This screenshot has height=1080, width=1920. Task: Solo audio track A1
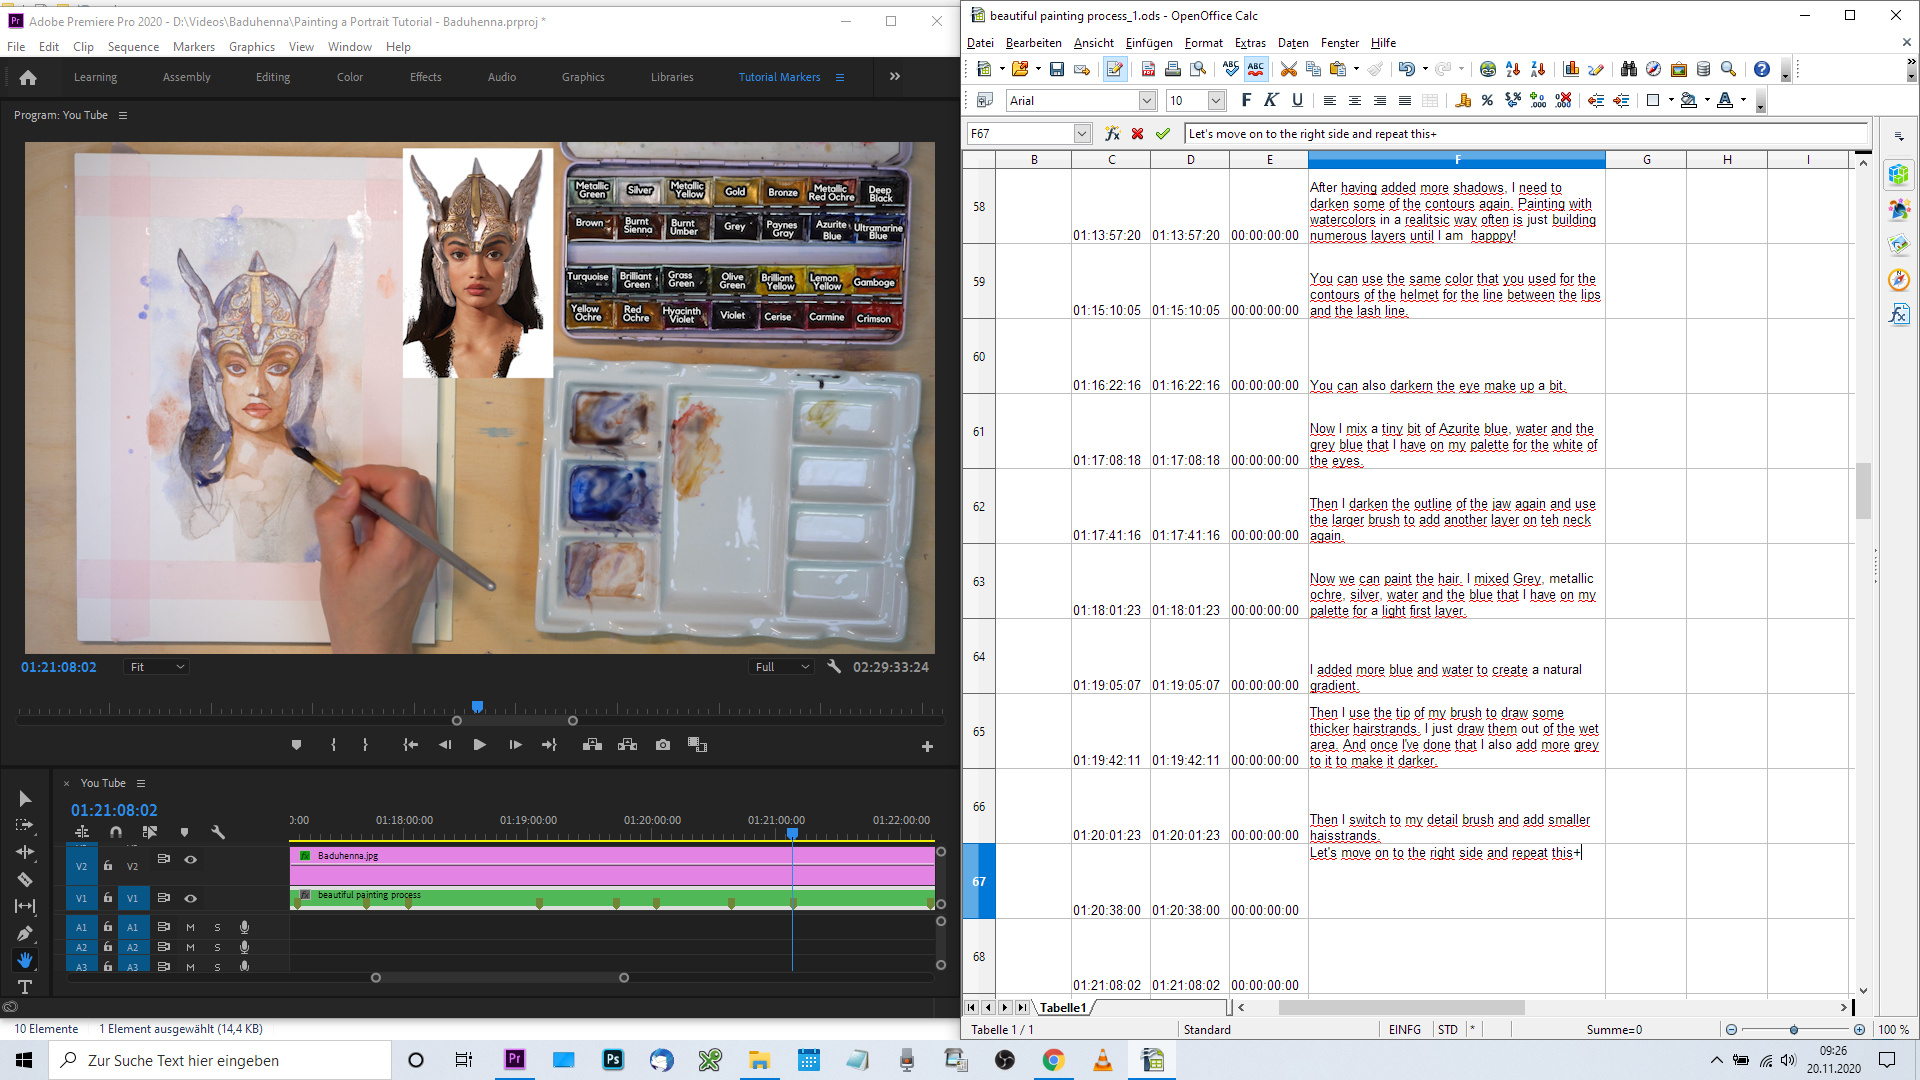pos(217,927)
